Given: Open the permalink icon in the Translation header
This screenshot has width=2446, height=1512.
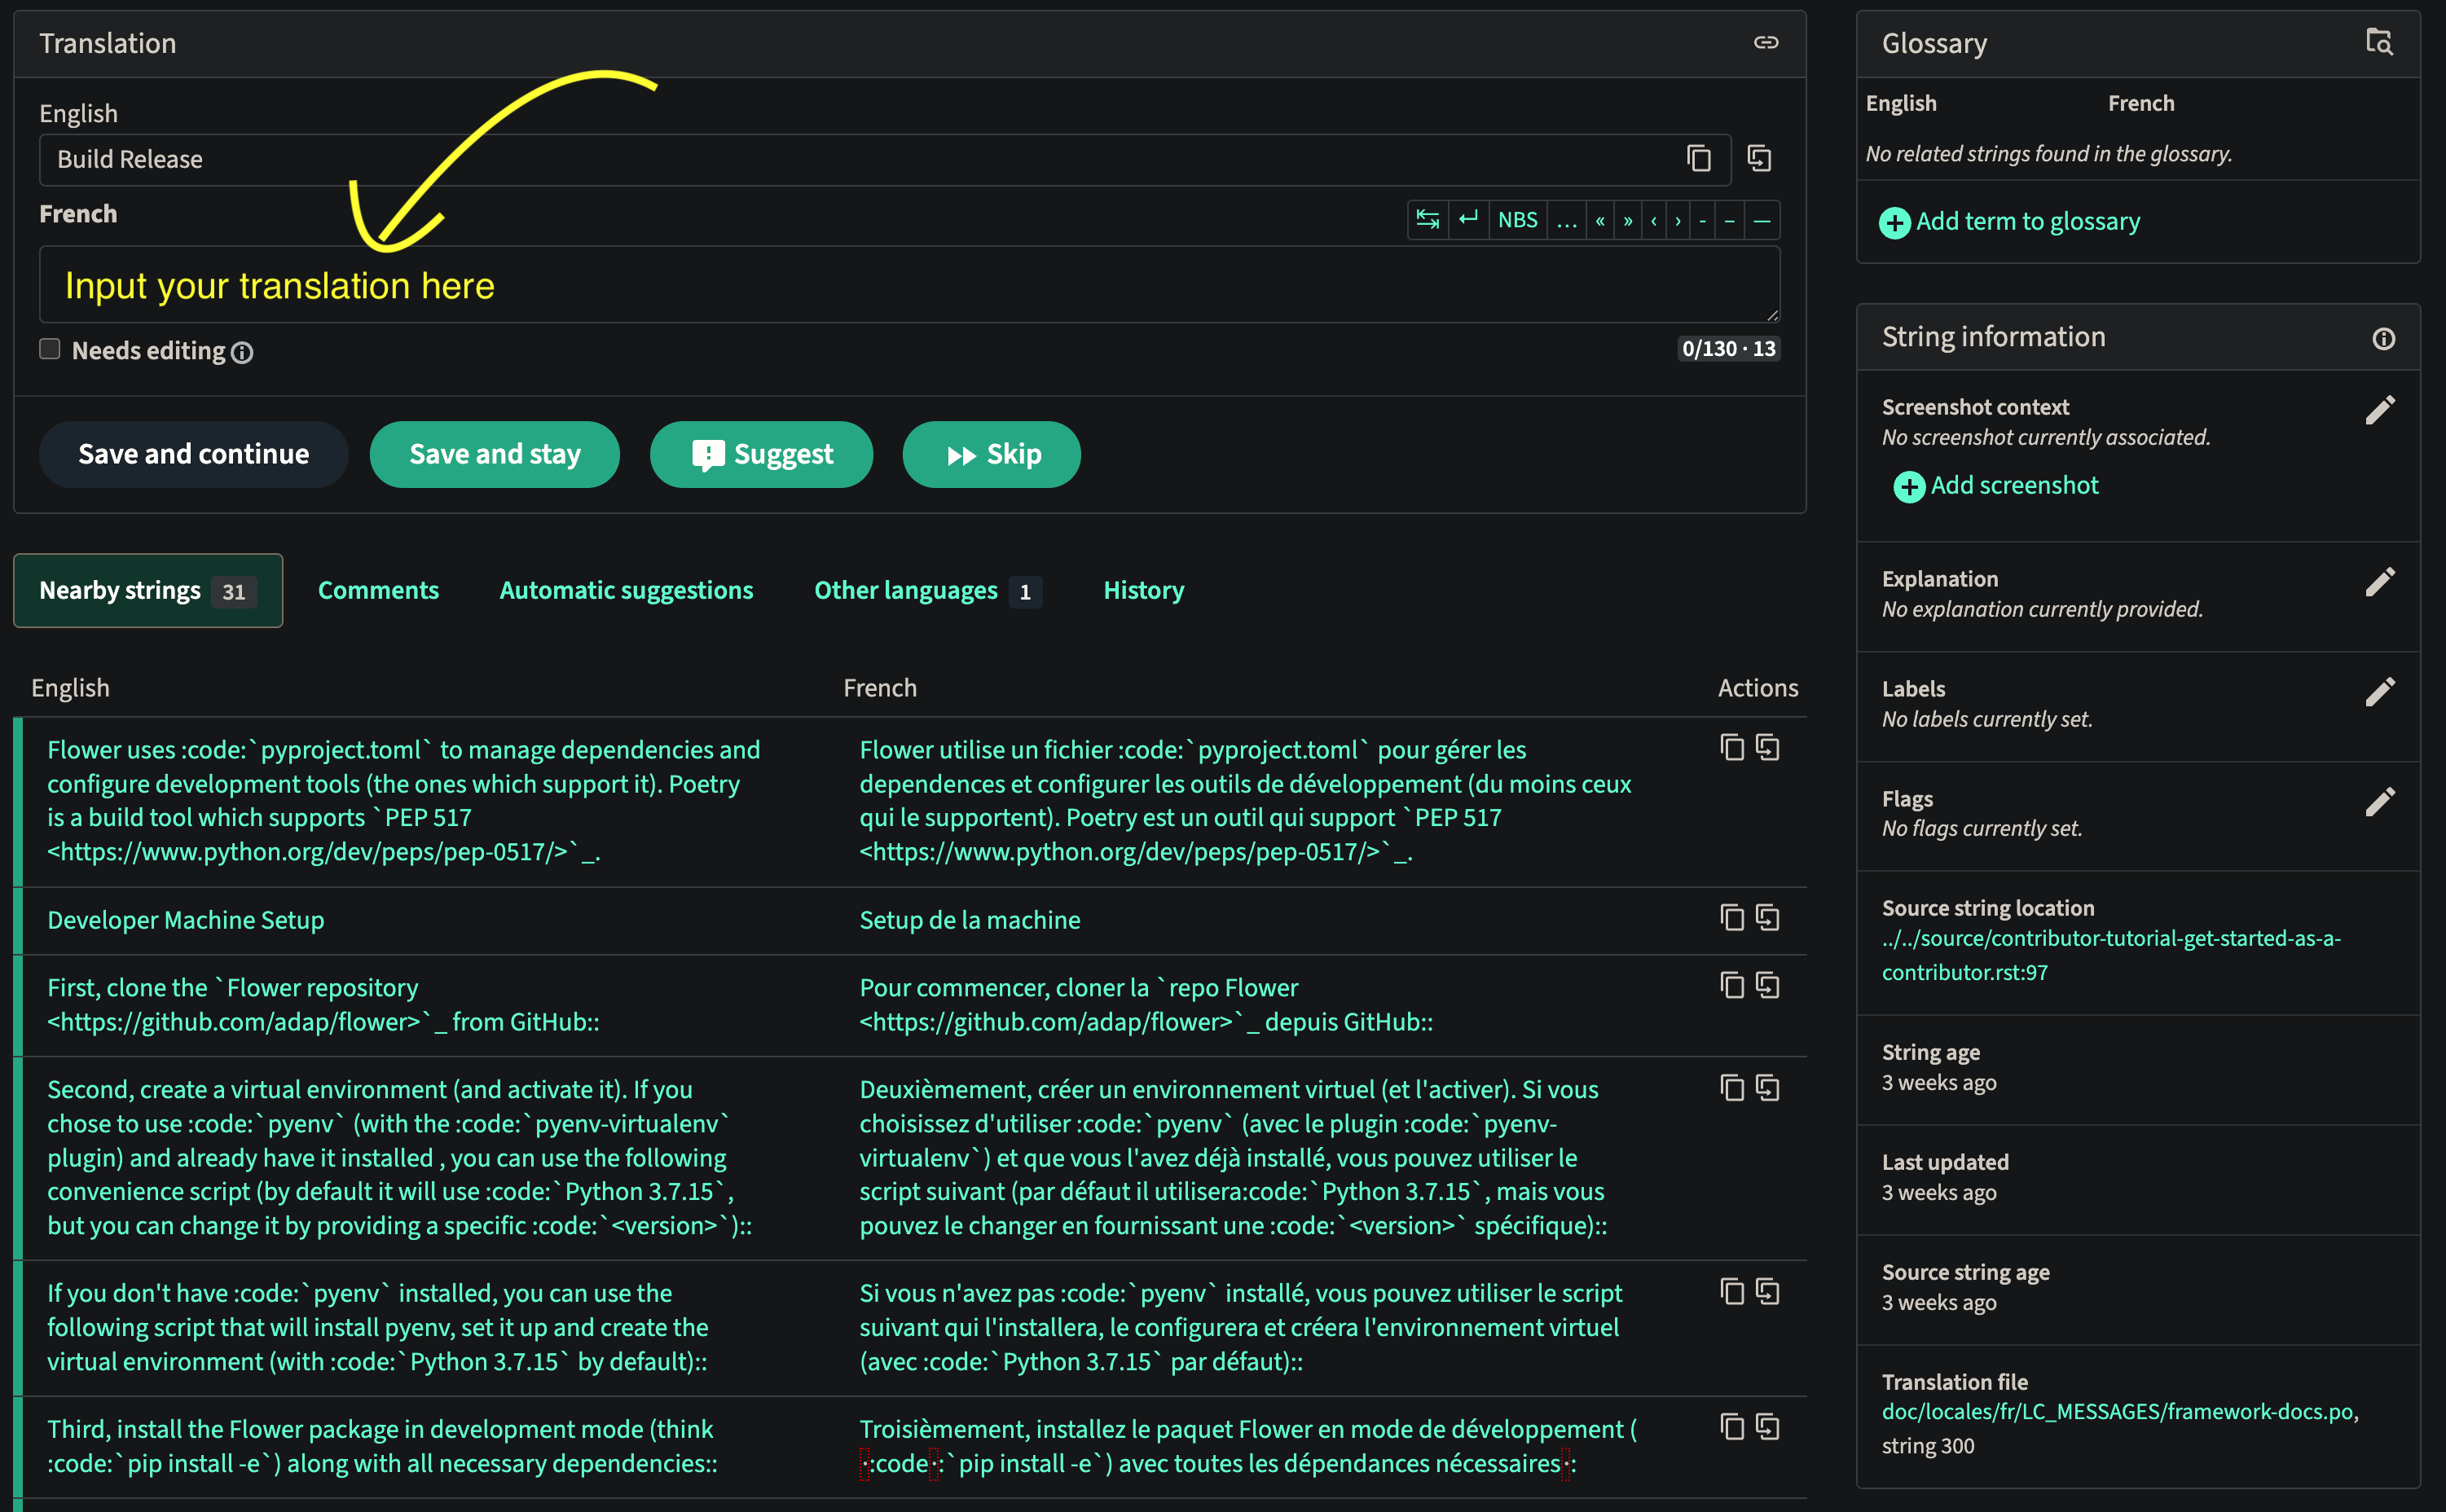Looking at the screenshot, I should click(1766, 42).
